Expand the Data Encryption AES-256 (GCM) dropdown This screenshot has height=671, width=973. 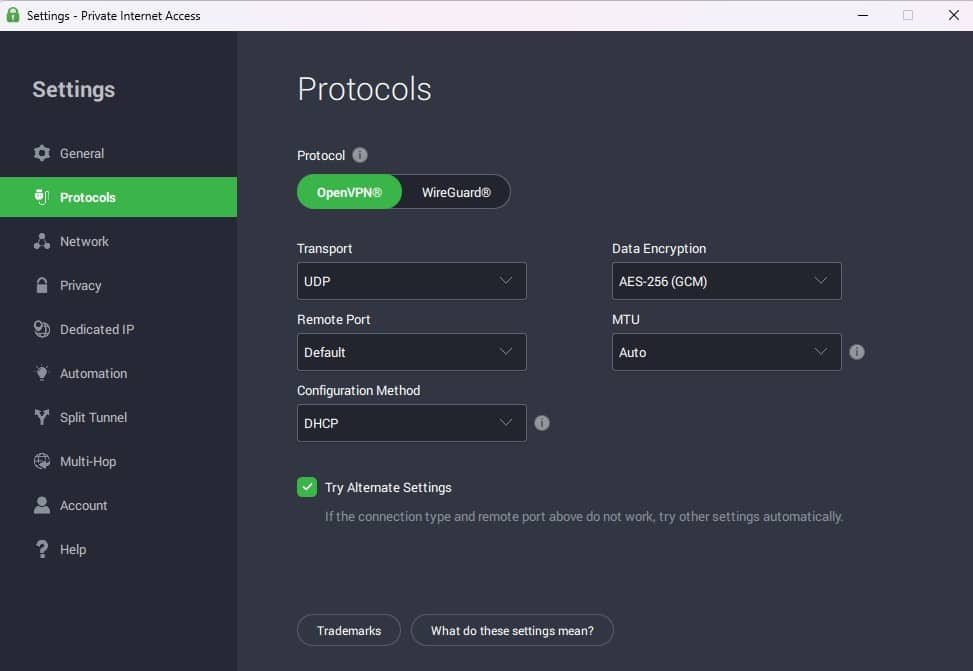coord(726,281)
